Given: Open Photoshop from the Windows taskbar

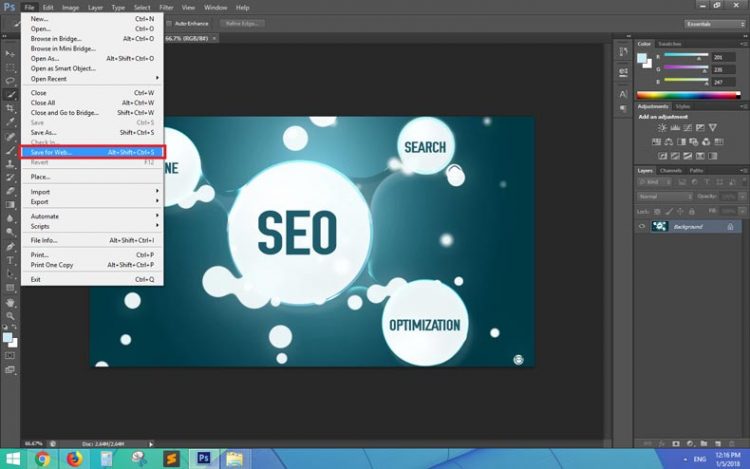Looking at the screenshot, I should 203,459.
